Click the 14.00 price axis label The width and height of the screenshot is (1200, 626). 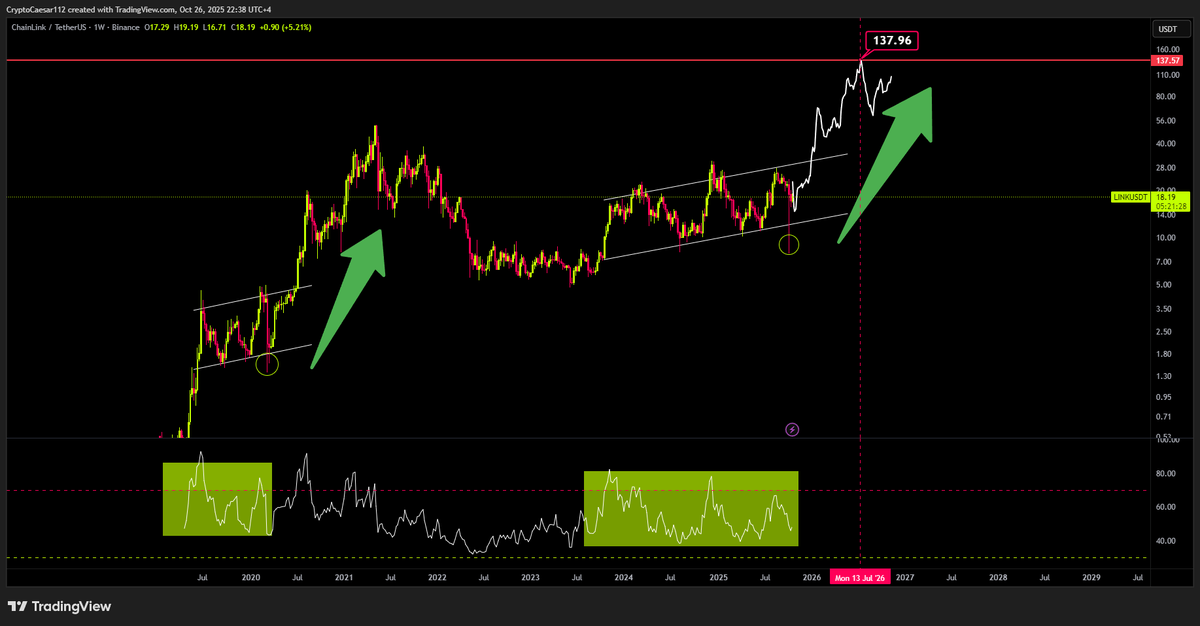coord(1167,215)
